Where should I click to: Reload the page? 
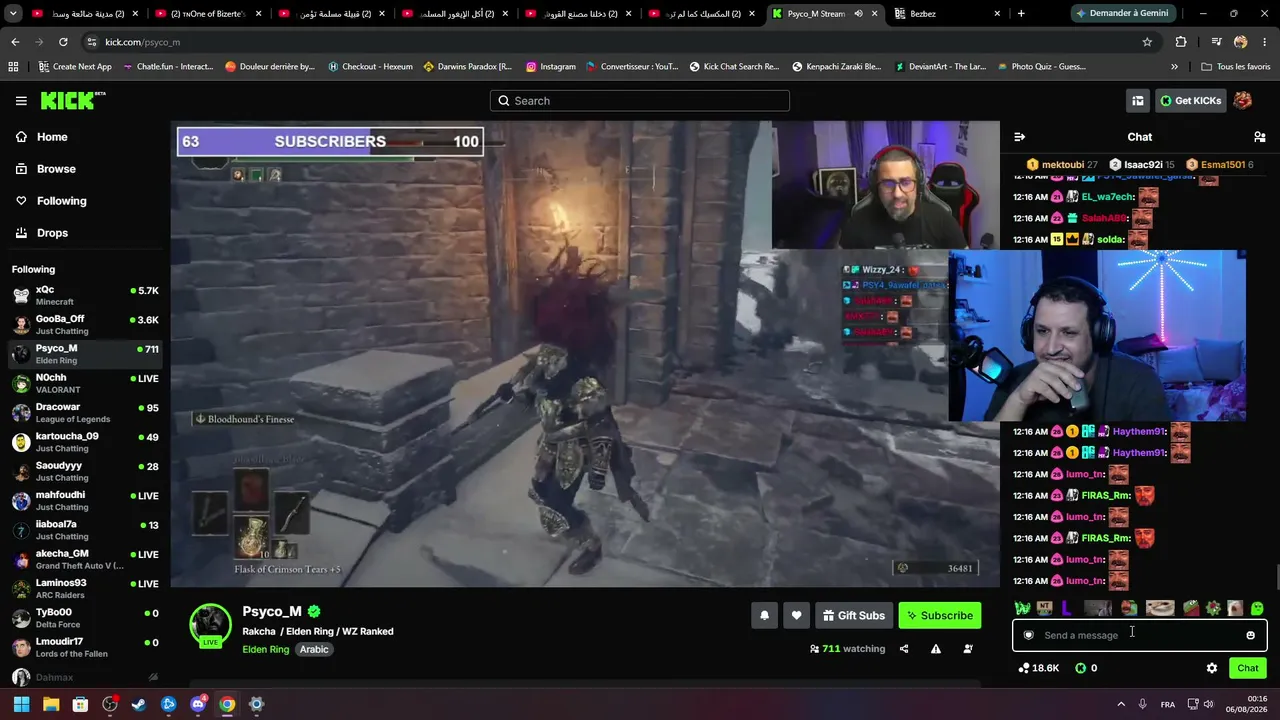pos(63,42)
